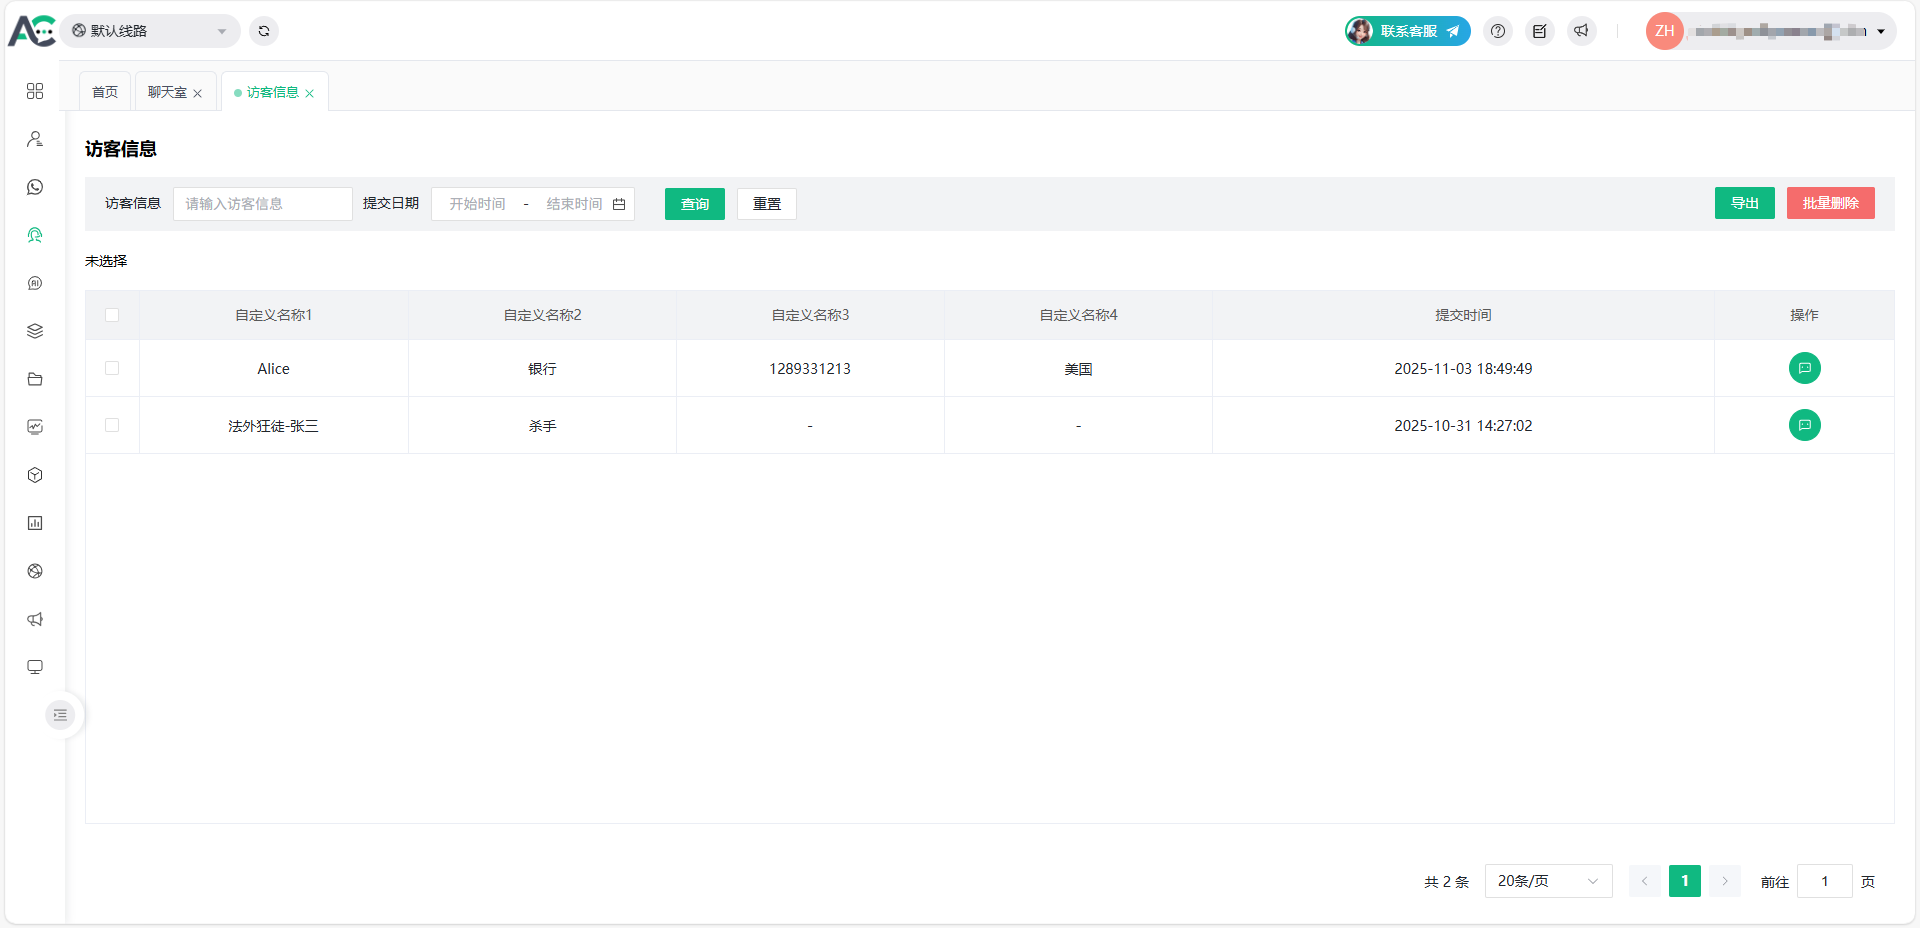Image resolution: width=1920 pixels, height=928 pixels.
Task: Click the megaphone announcement icon in top bar
Action: pos(1581,31)
